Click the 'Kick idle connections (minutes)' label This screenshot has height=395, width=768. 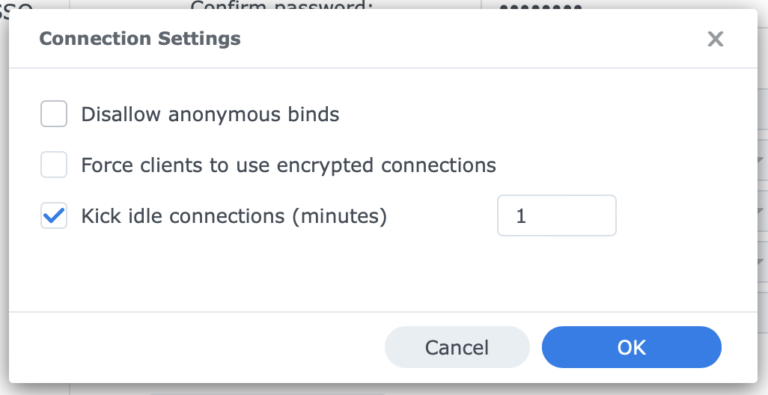[234, 216]
